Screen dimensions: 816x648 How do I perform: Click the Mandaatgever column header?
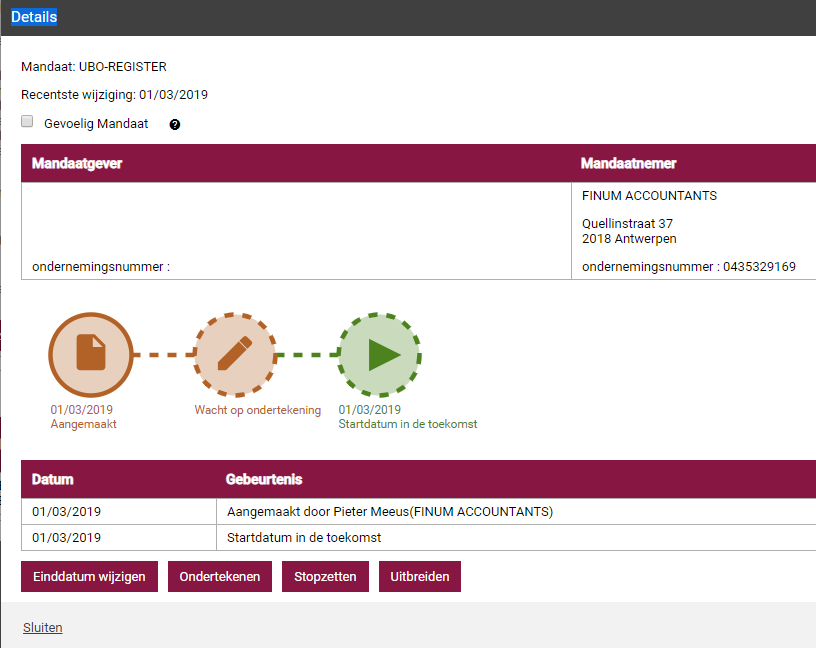pos(77,163)
